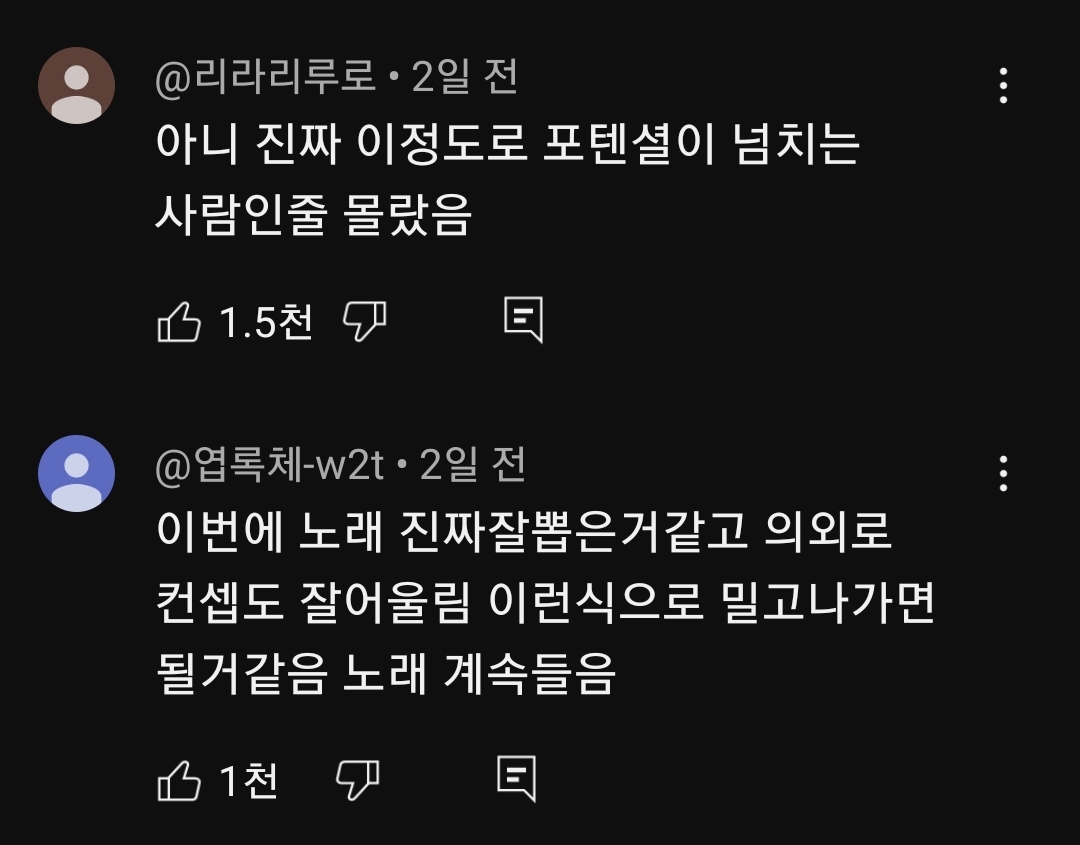Click the 1.5천 like count
The width and height of the screenshot is (1080, 845).
265,322
